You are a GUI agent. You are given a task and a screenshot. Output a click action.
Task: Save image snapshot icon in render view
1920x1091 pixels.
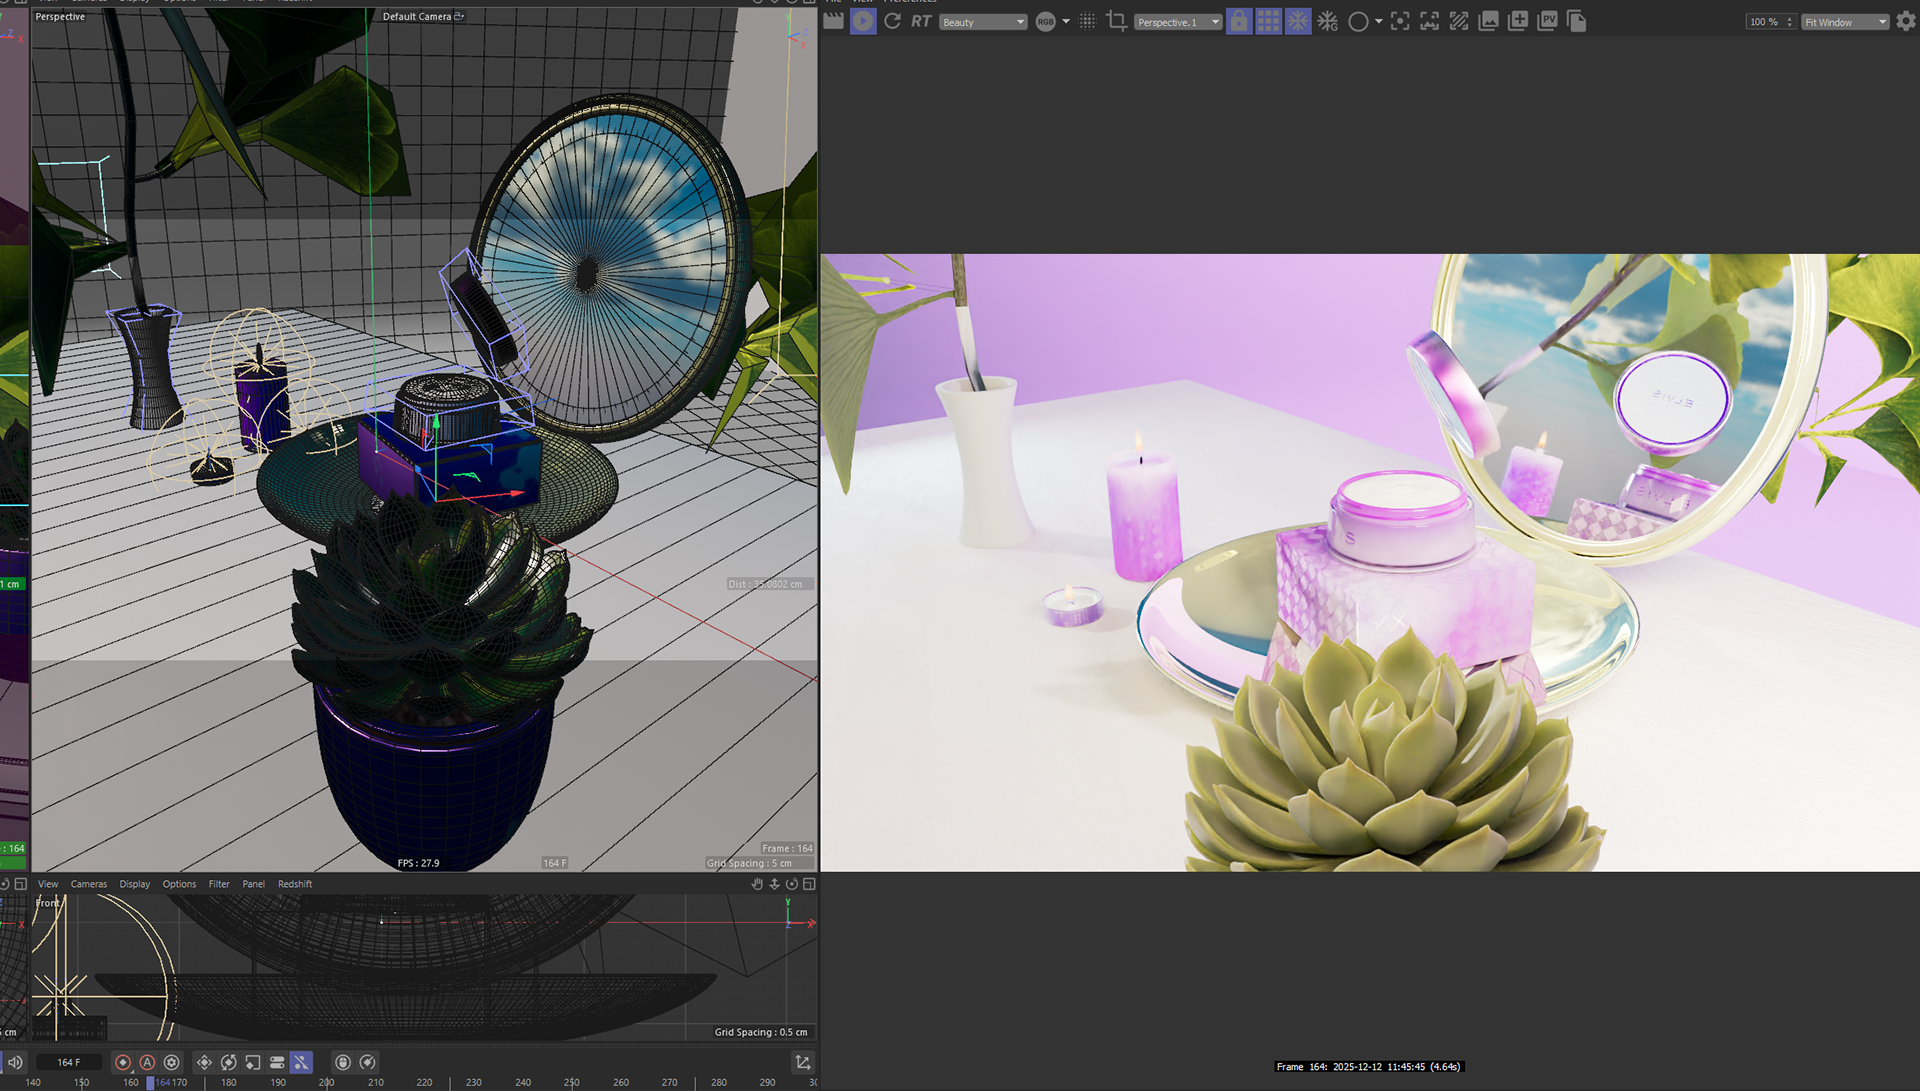[x=1488, y=21]
